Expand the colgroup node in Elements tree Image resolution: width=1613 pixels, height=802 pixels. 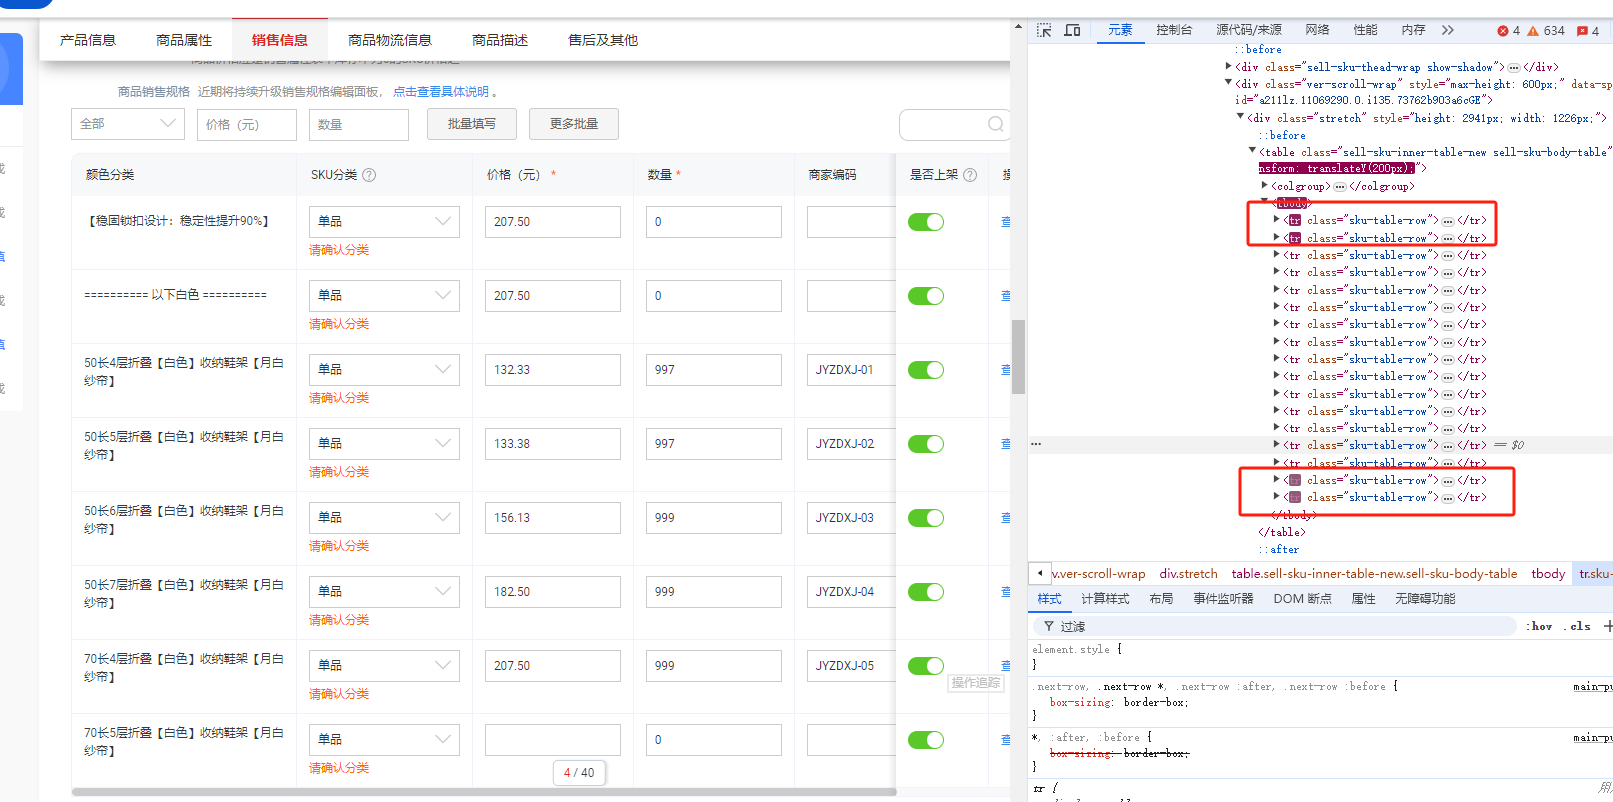point(1265,186)
